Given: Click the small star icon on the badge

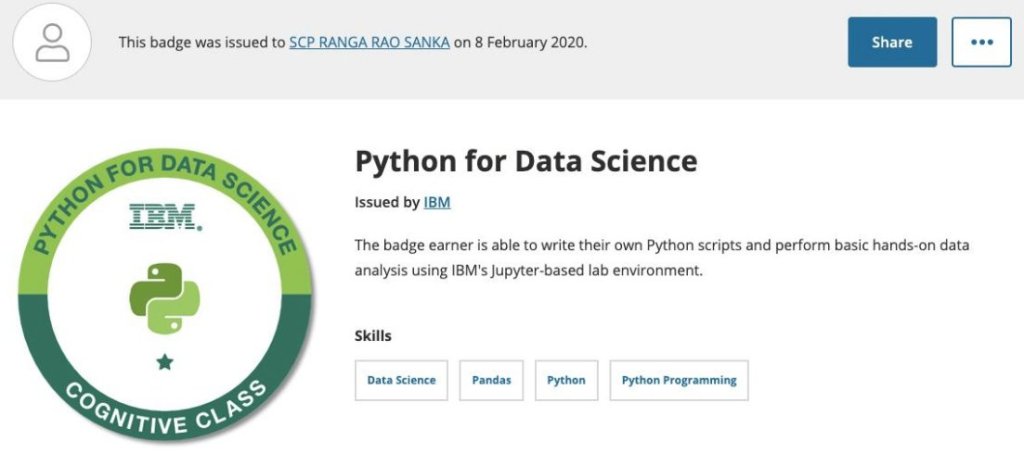Looking at the screenshot, I should (165, 362).
